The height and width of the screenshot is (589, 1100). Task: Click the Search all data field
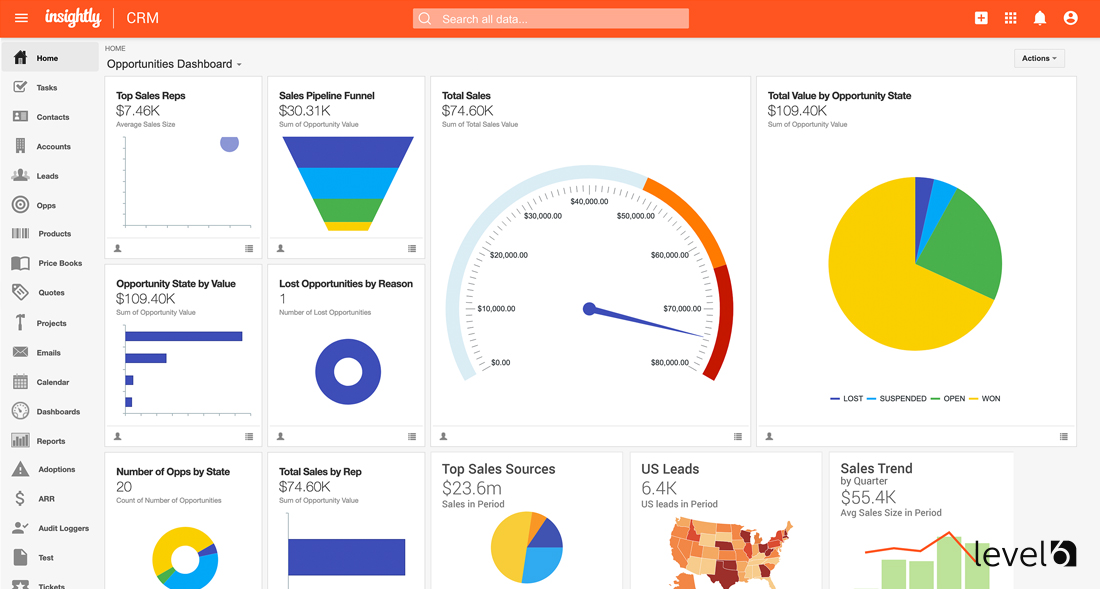click(x=551, y=19)
